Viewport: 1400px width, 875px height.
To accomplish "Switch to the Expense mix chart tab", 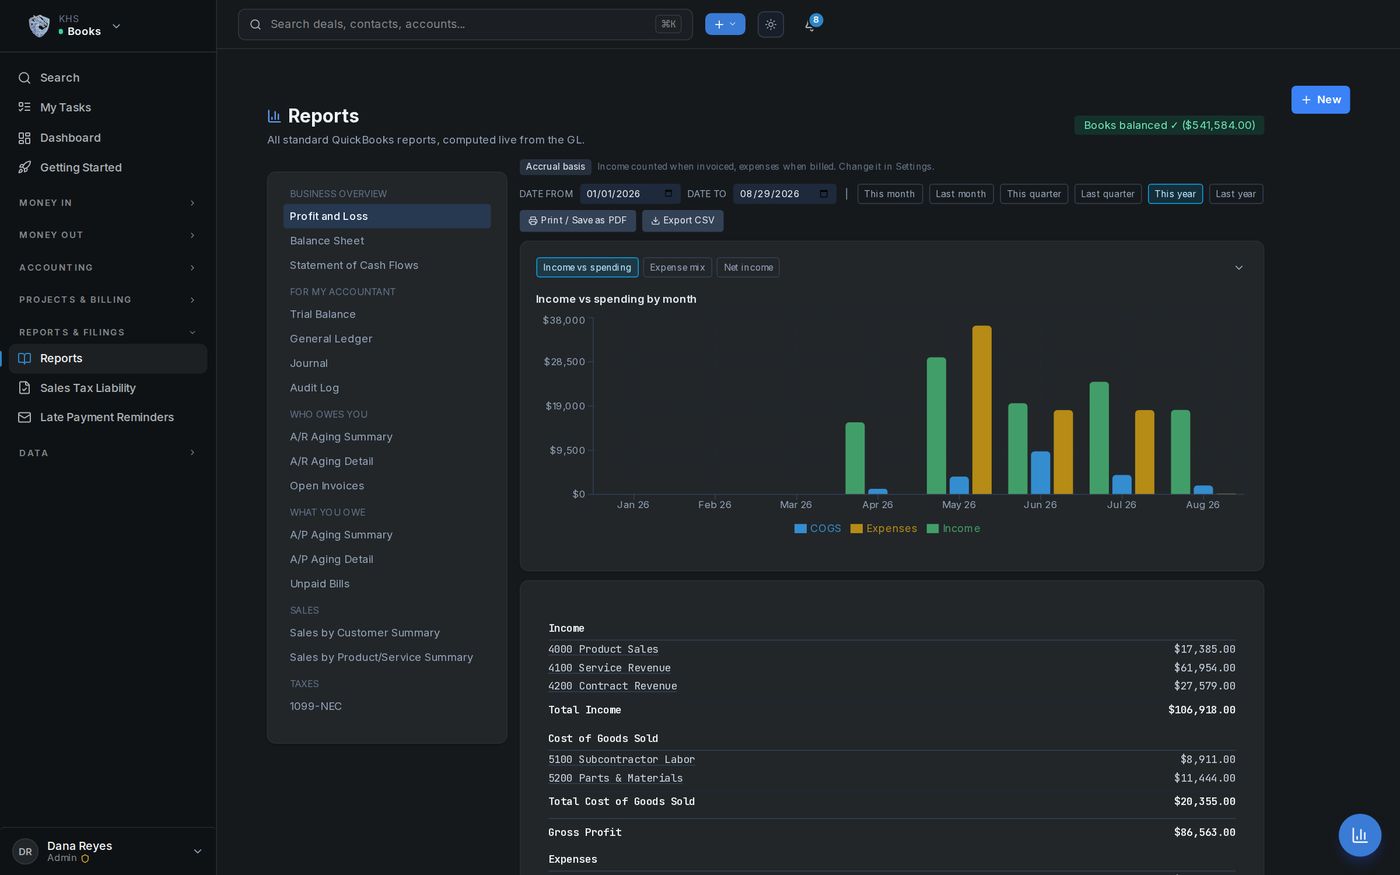I will tap(678, 267).
